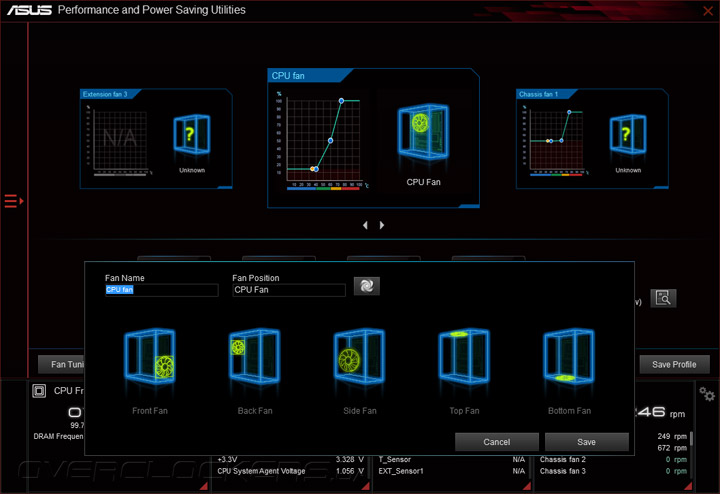The width and height of the screenshot is (720, 494).
Task: Click the Fan Name input field
Action: click(x=162, y=290)
